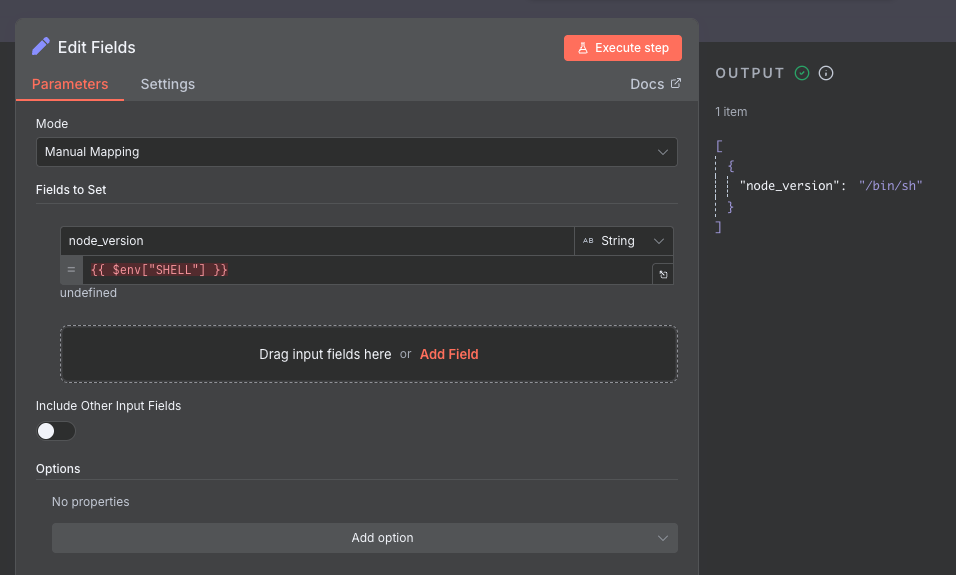Screen dimensions: 956x575
Task: Click the Execute step button
Action: pos(622,48)
